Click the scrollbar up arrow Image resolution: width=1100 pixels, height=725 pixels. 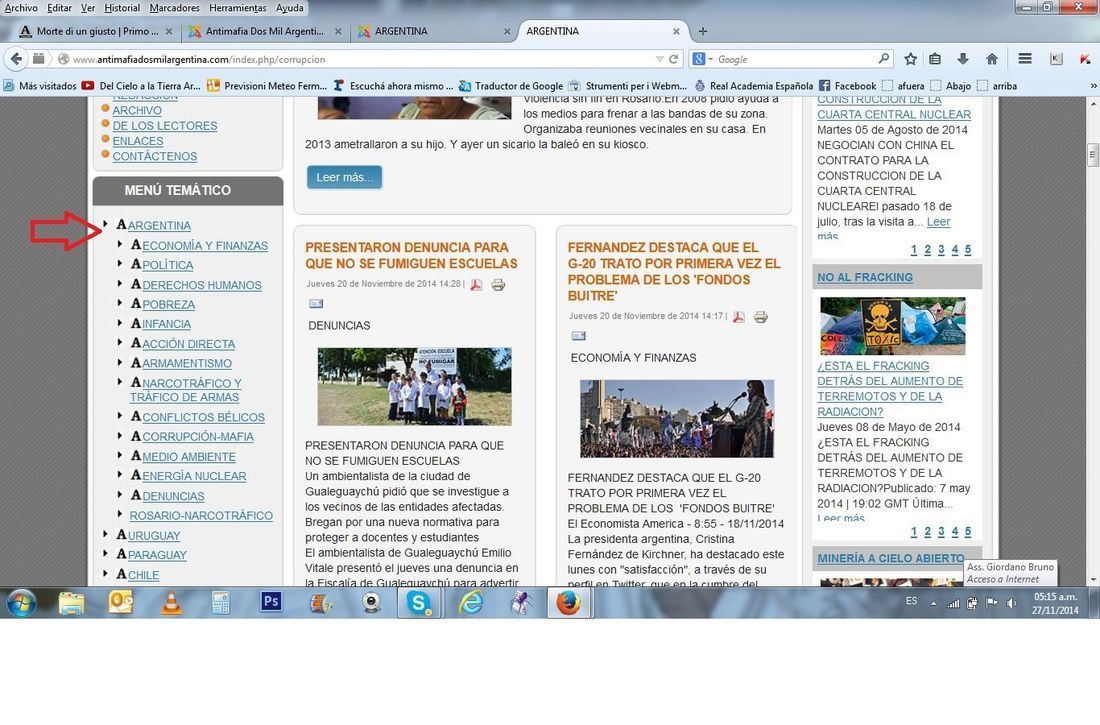tap(1093, 103)
